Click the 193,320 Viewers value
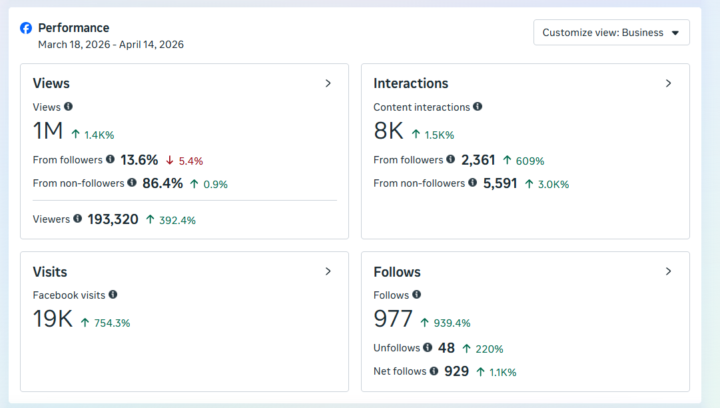This screenshot has height=408, width=720. click(113, 219)
